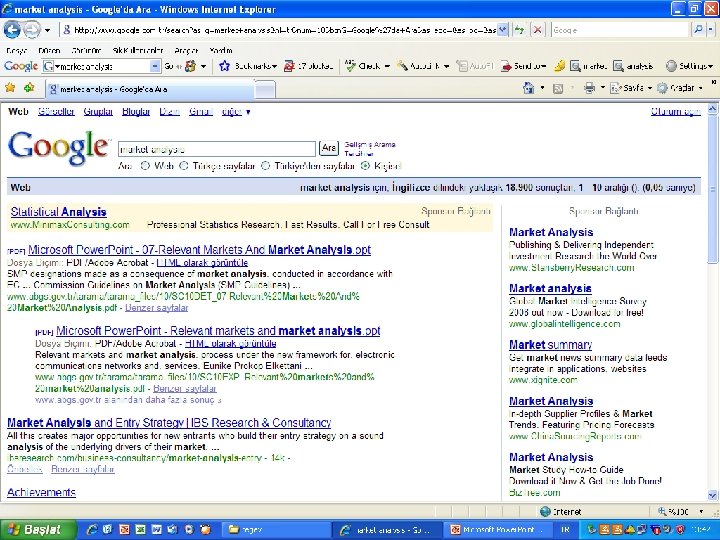The height and width of the screenshot is (540, 720).
Task: Click the Stop loading red X icon
Action: coord(537,30)
